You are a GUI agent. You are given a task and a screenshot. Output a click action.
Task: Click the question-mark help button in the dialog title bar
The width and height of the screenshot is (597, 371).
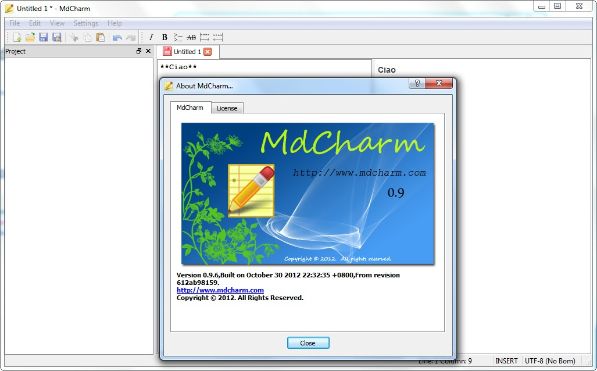click(417, 83)
